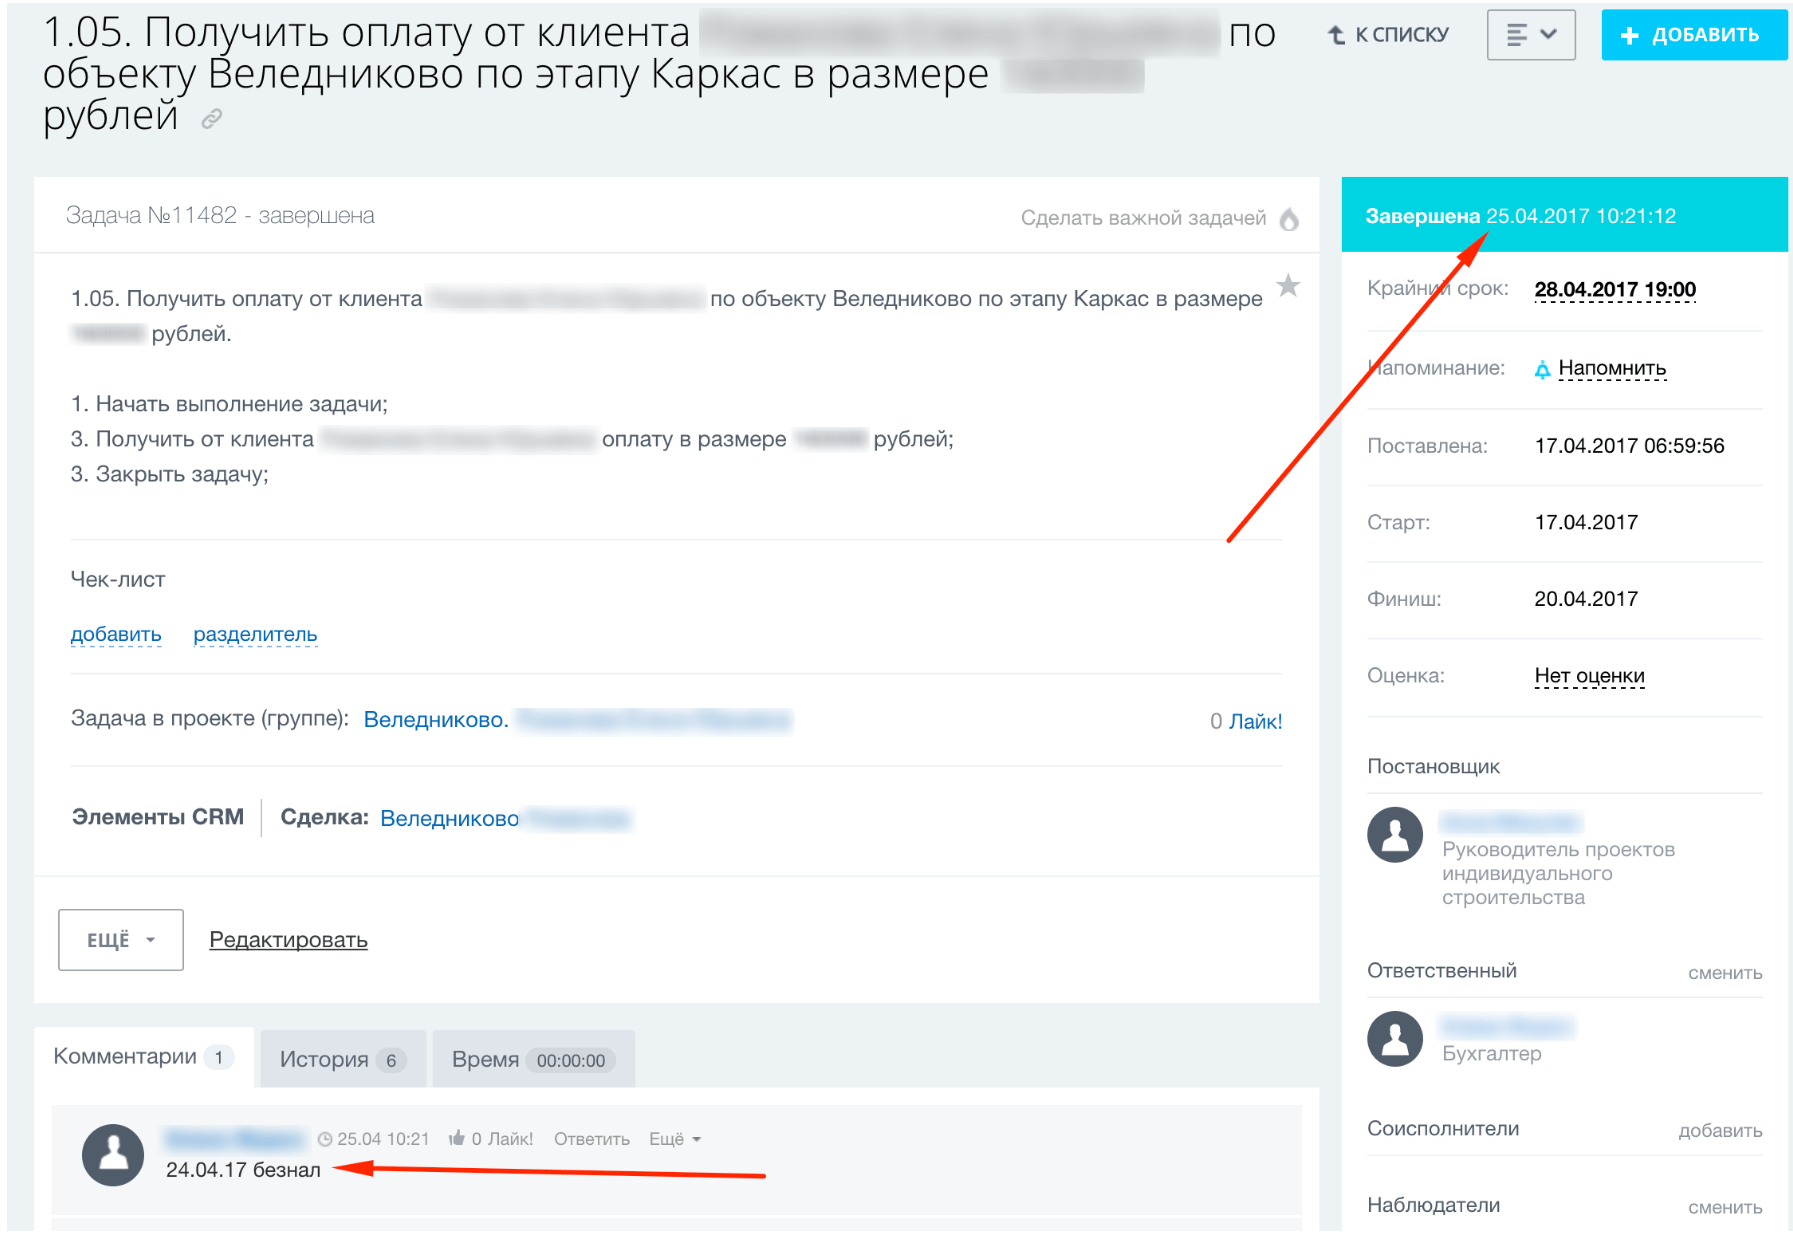Click the thumbs-up like icon in comment
Image resolution: width=1793 pixels, height=1238 pixels.
[457, 1138]
